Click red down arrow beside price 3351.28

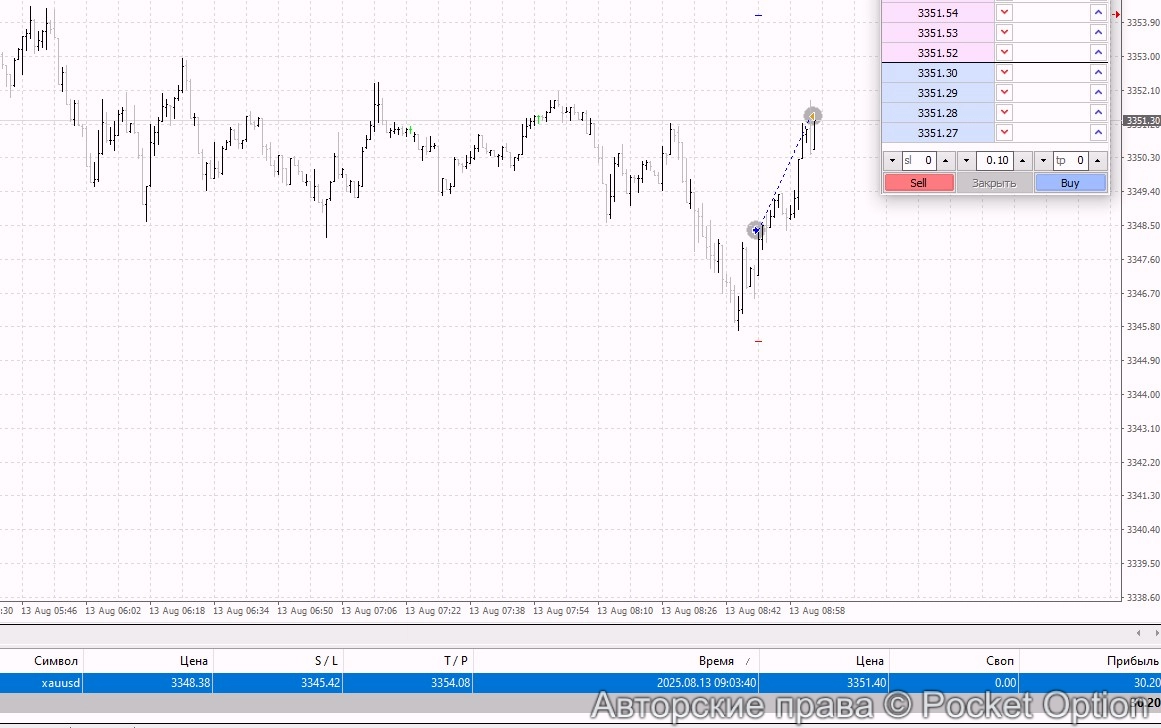(x=1005, y=113)
